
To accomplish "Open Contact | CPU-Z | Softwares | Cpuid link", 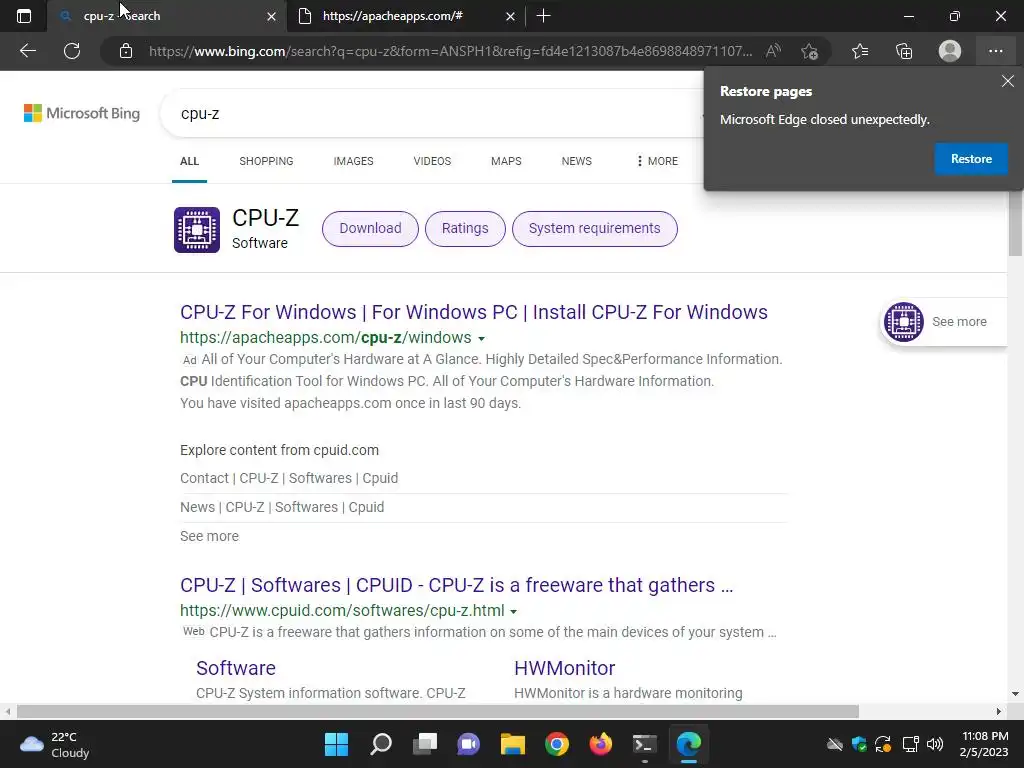I will pos(289,478).
